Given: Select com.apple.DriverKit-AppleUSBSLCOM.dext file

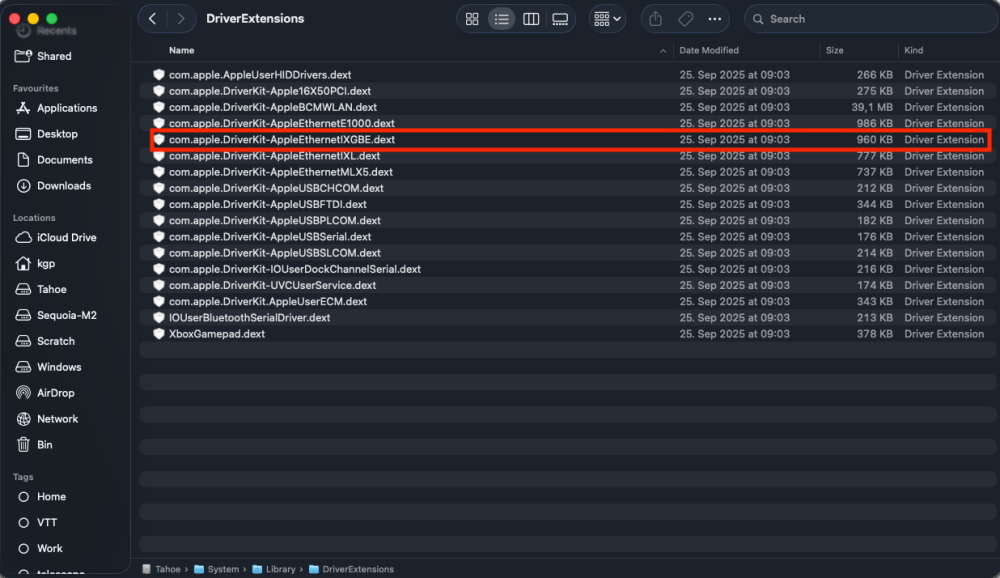Looking at the screenshot, I should [568, 253].
